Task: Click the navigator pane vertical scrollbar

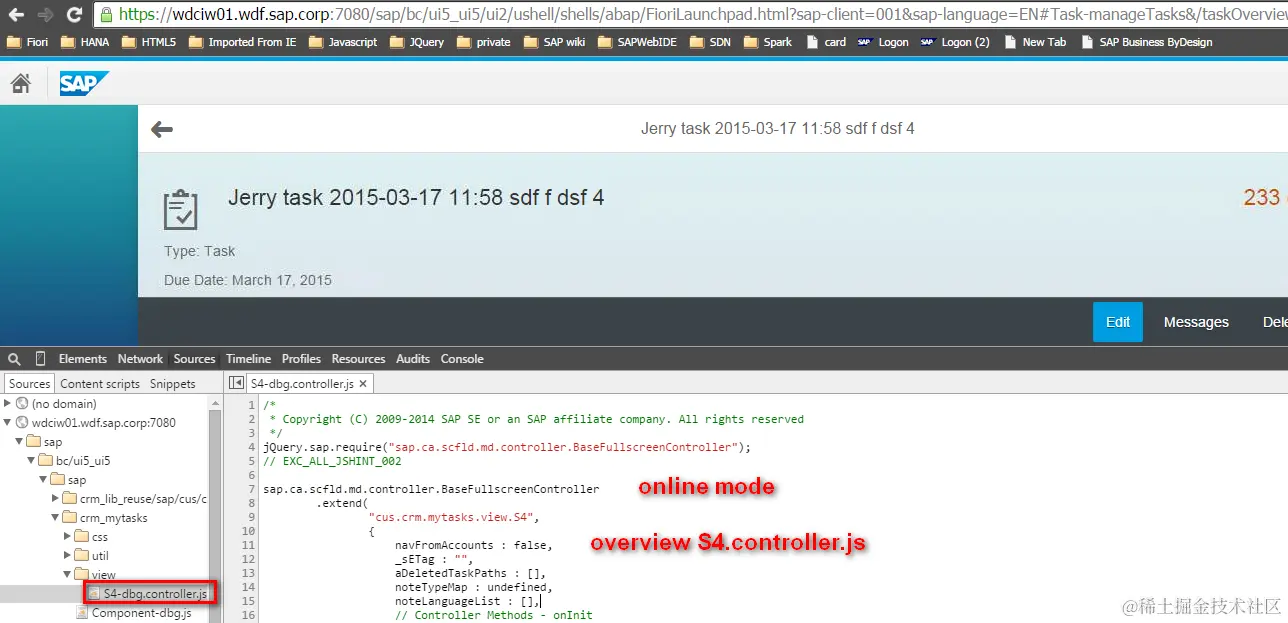Action: (x=214, y=500)
